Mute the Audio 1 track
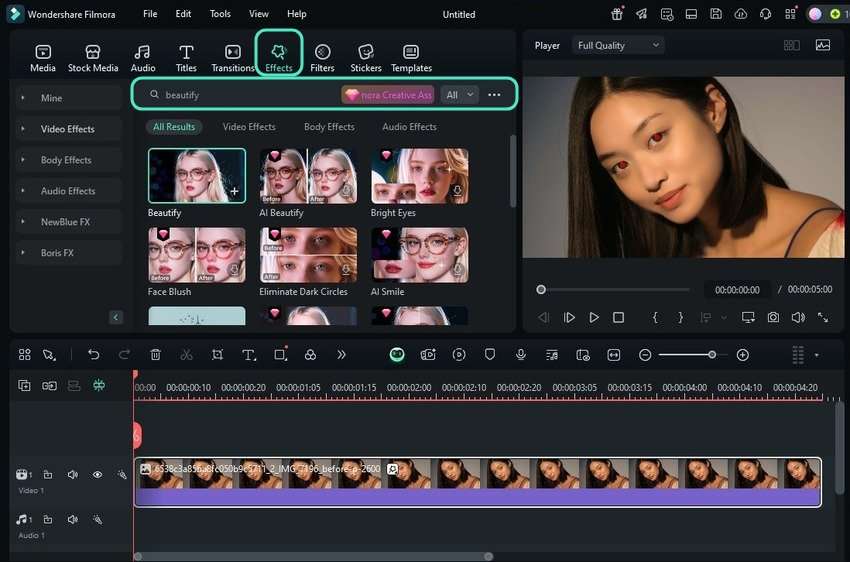Viewport: 850px width, 562px height. 73,520
